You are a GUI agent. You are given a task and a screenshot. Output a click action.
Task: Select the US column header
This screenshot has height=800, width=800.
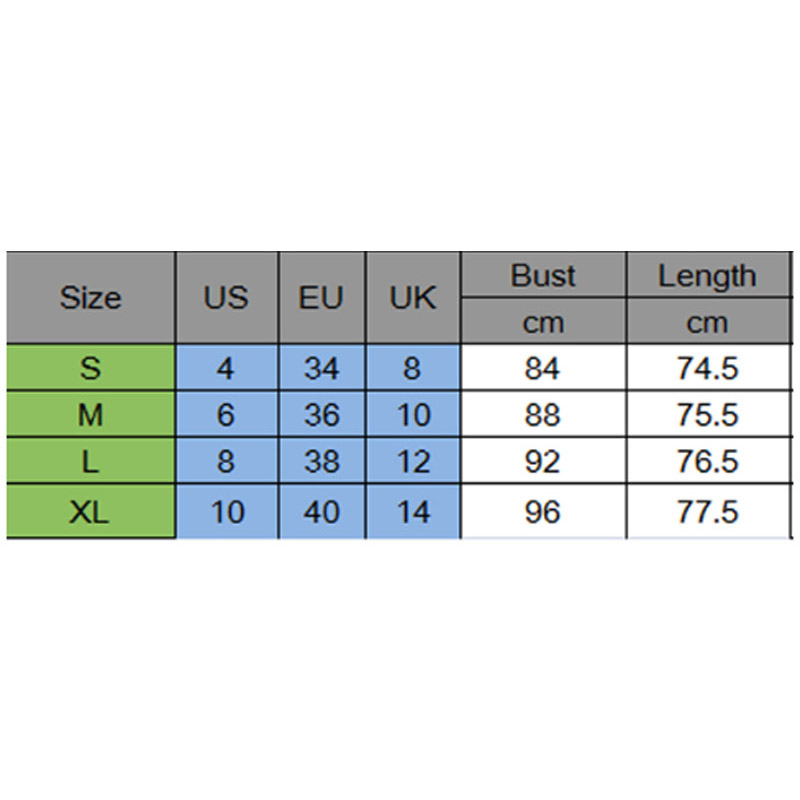coord(226,298)
